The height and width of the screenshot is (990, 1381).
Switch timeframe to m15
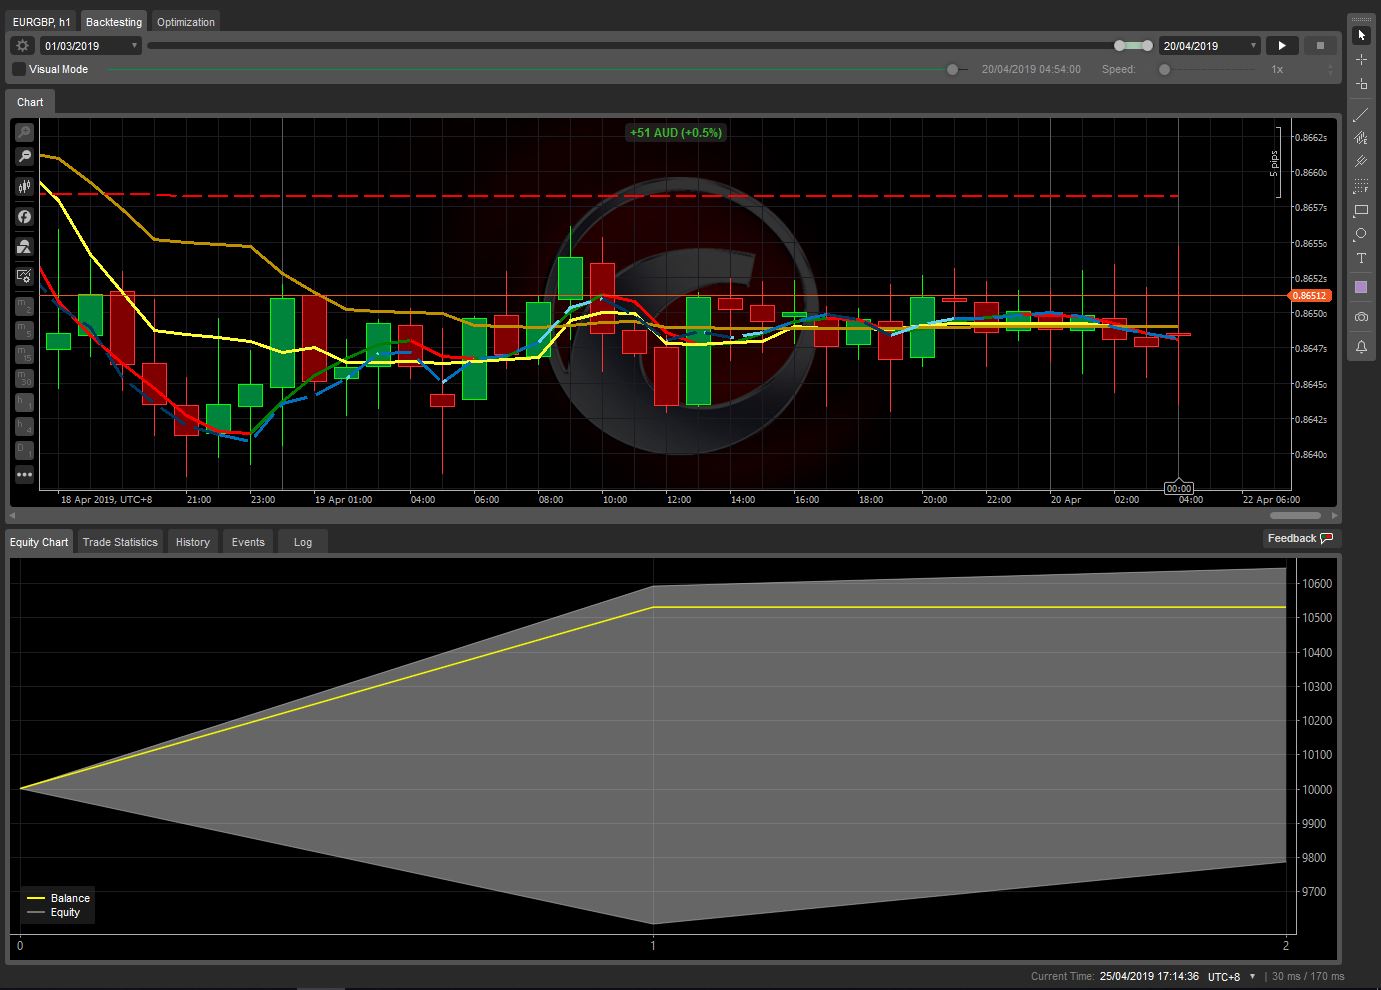[x=24, y=354]
